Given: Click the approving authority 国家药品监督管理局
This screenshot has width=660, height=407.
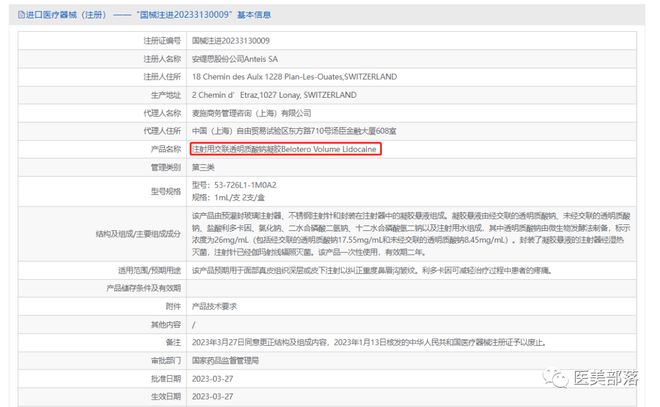Looking at the screenshot, I should pos(225,361).
